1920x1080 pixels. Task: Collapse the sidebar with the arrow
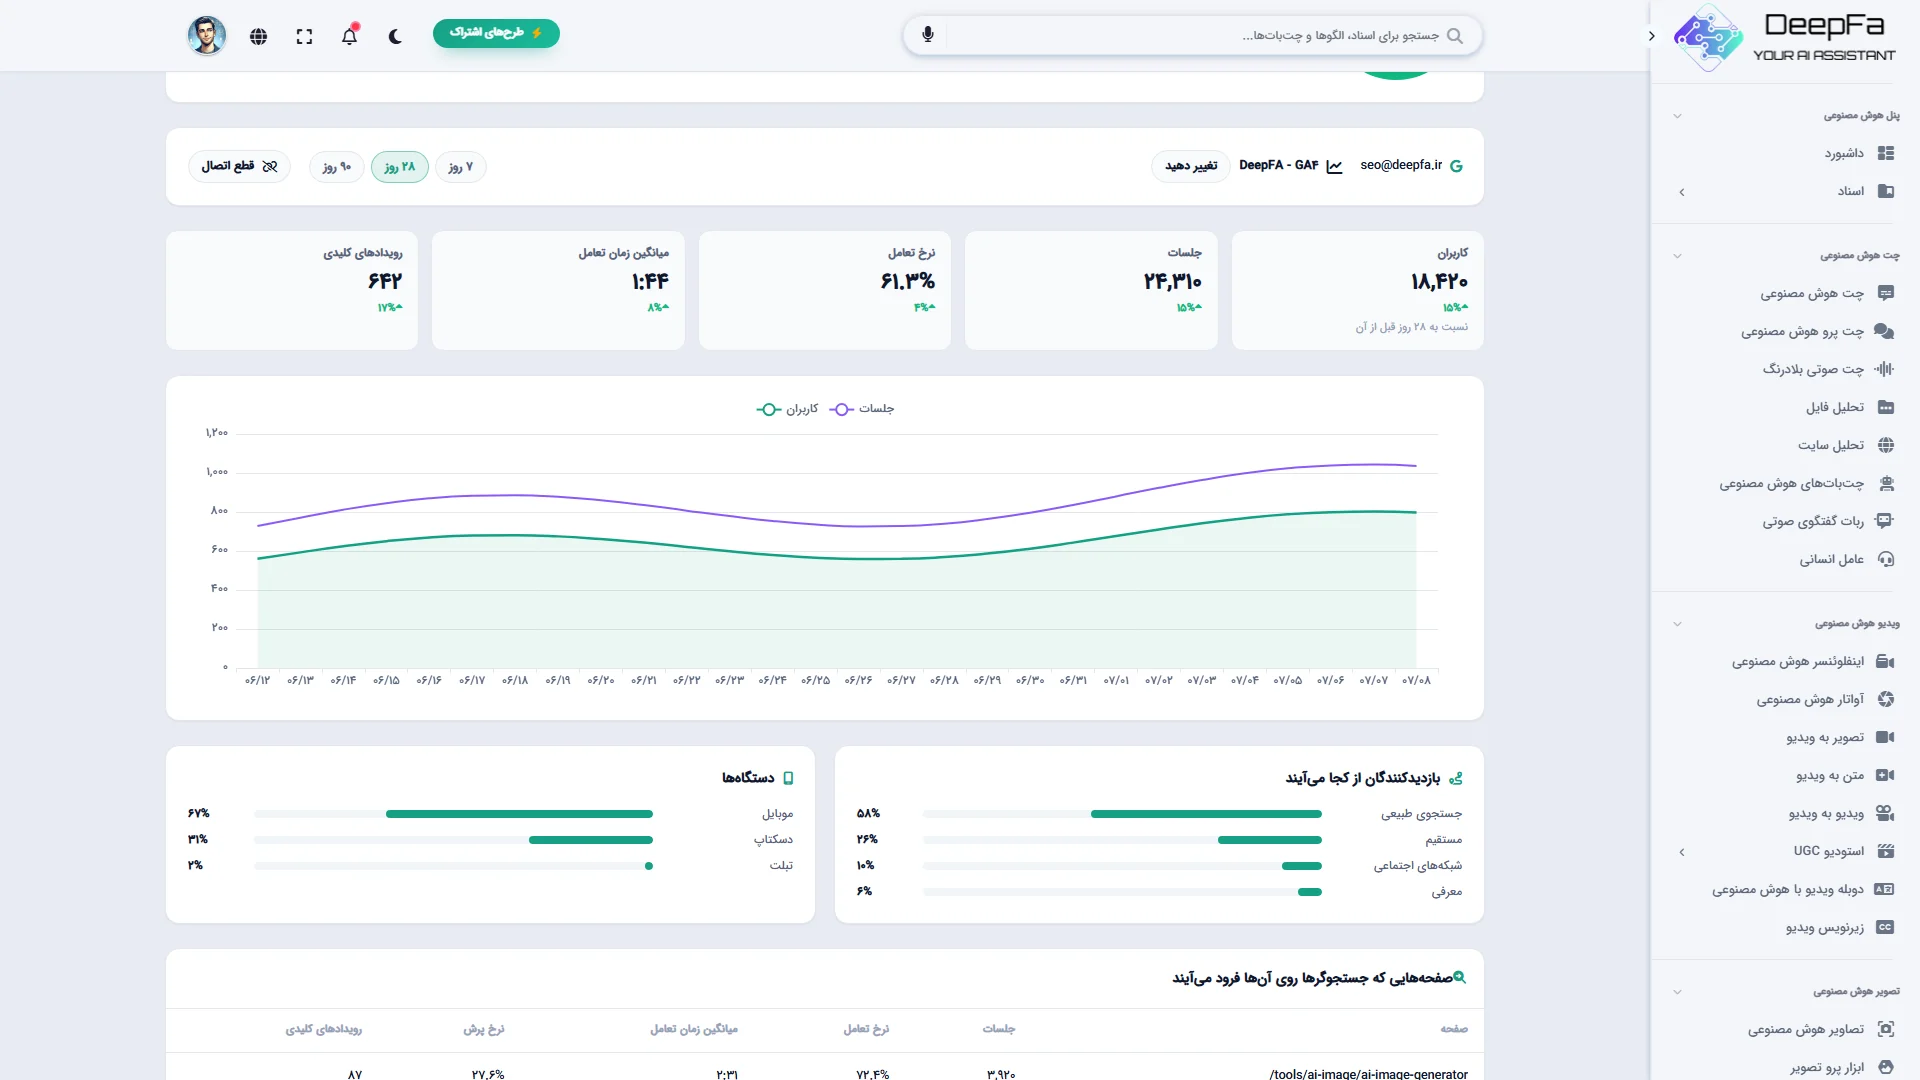(1651, 36)
